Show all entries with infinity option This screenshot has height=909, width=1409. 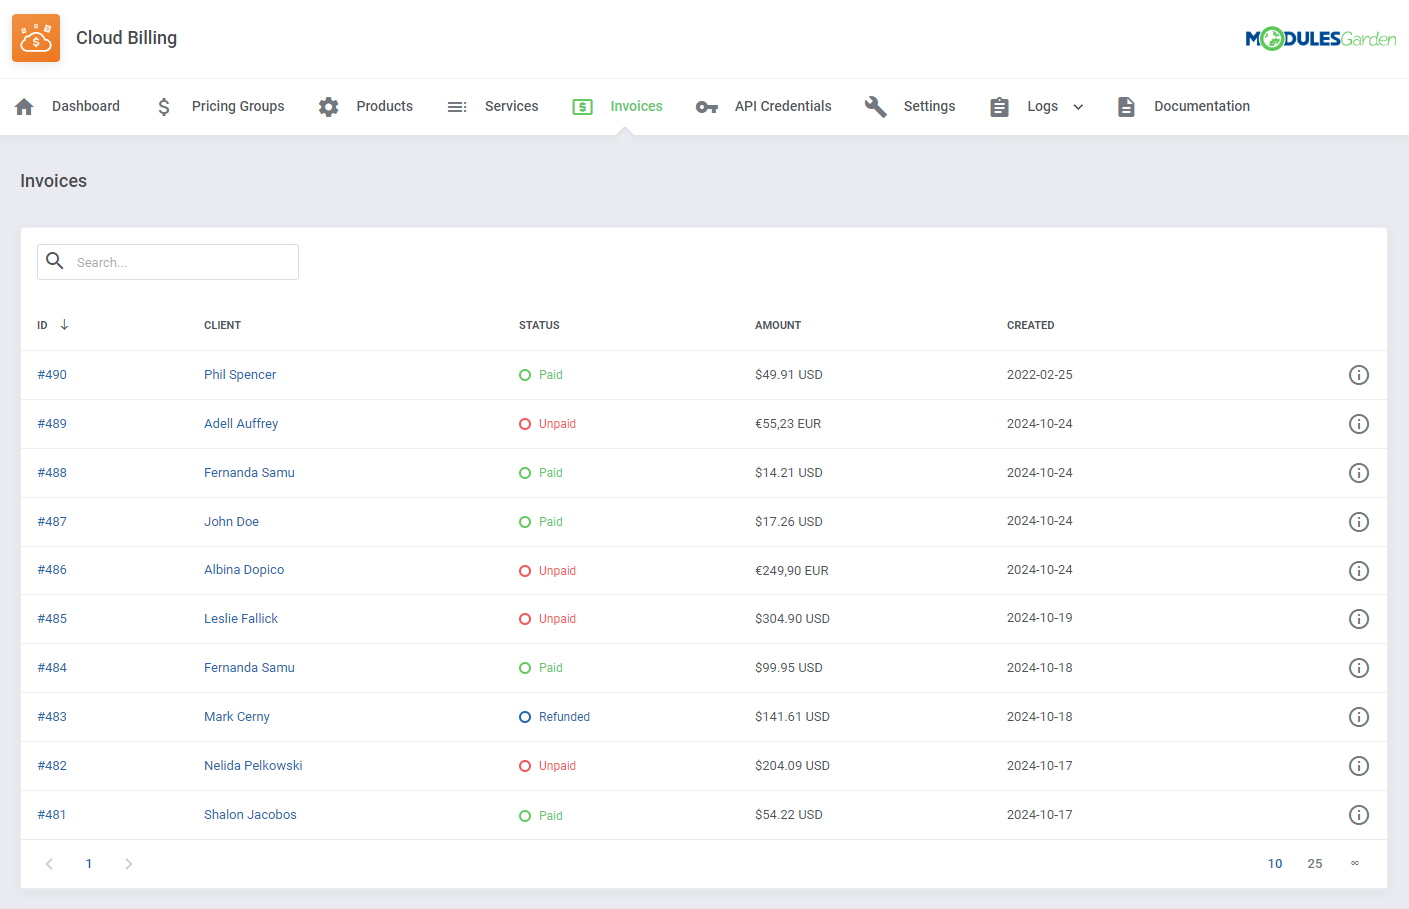tap(1355, 864)
